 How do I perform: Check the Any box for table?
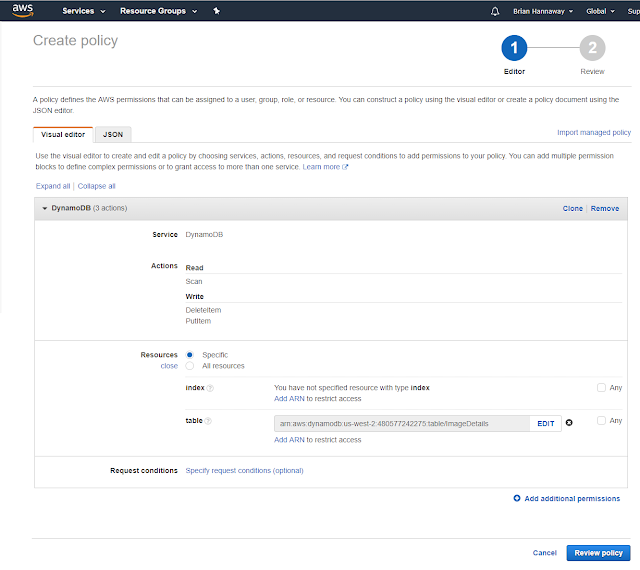click(x=601, y=420)
